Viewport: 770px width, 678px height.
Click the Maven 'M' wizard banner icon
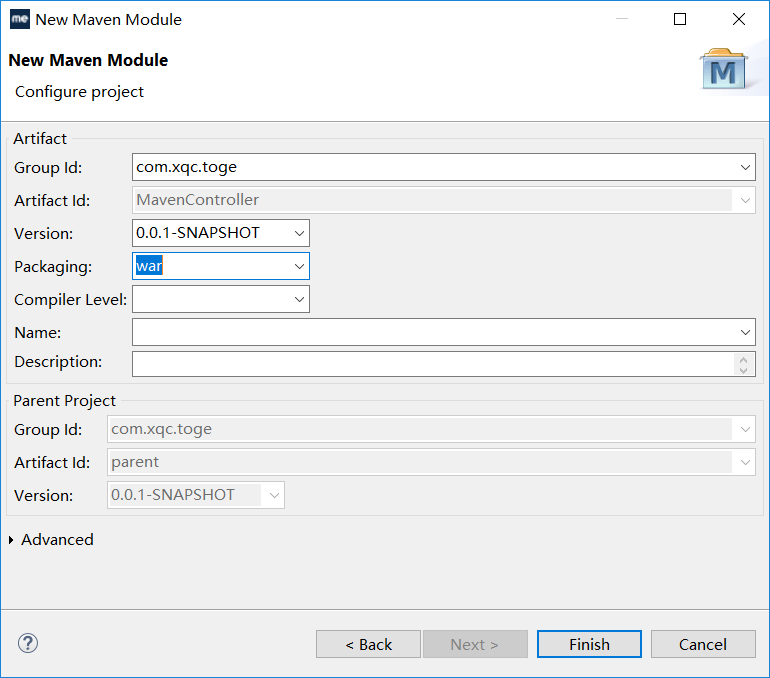click(x=723, y=69)
